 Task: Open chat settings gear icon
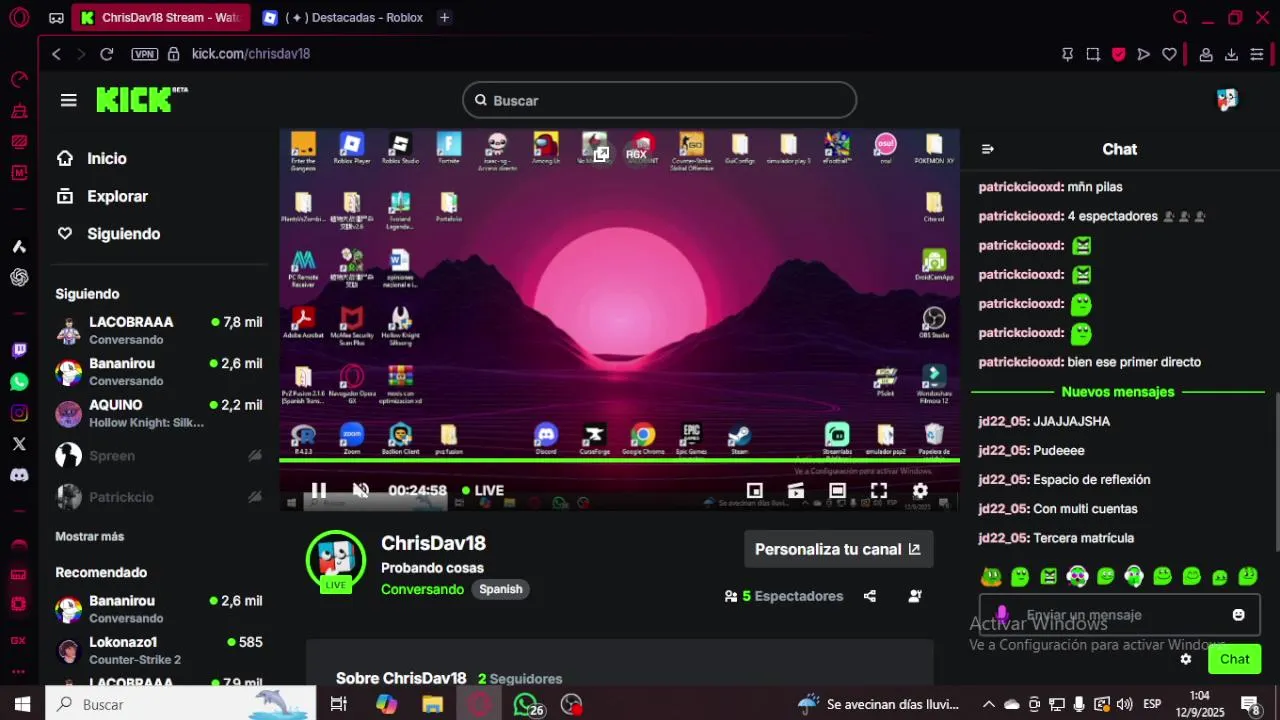coord(1186,659)
